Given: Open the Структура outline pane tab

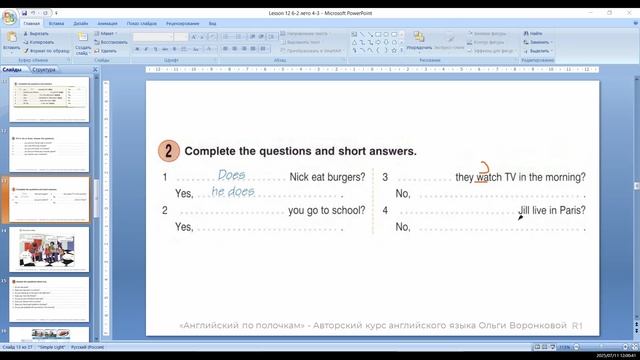Looking at the screenshot, I should 44,70.
